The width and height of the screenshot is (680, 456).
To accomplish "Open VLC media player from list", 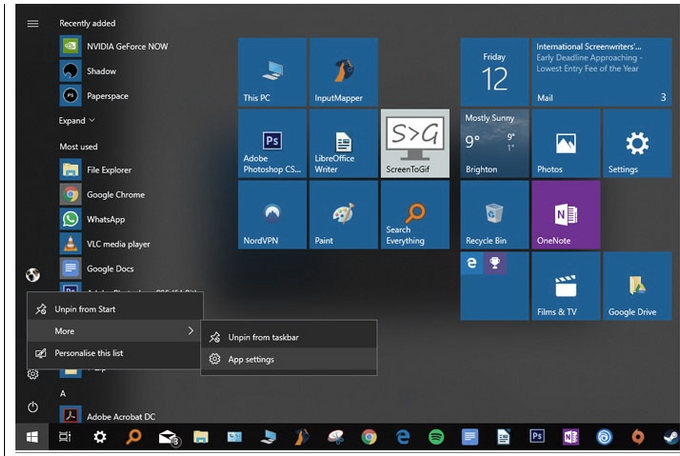I will click(x=105, y=244).
